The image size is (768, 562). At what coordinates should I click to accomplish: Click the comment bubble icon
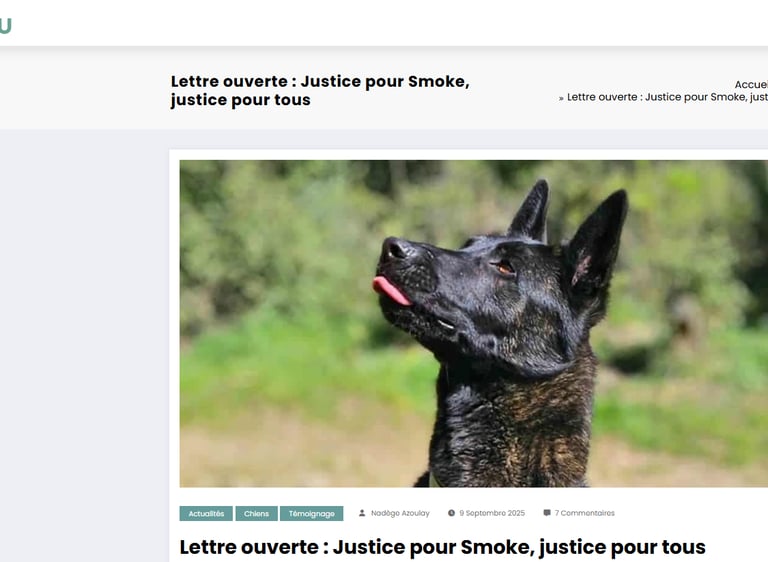547,513
